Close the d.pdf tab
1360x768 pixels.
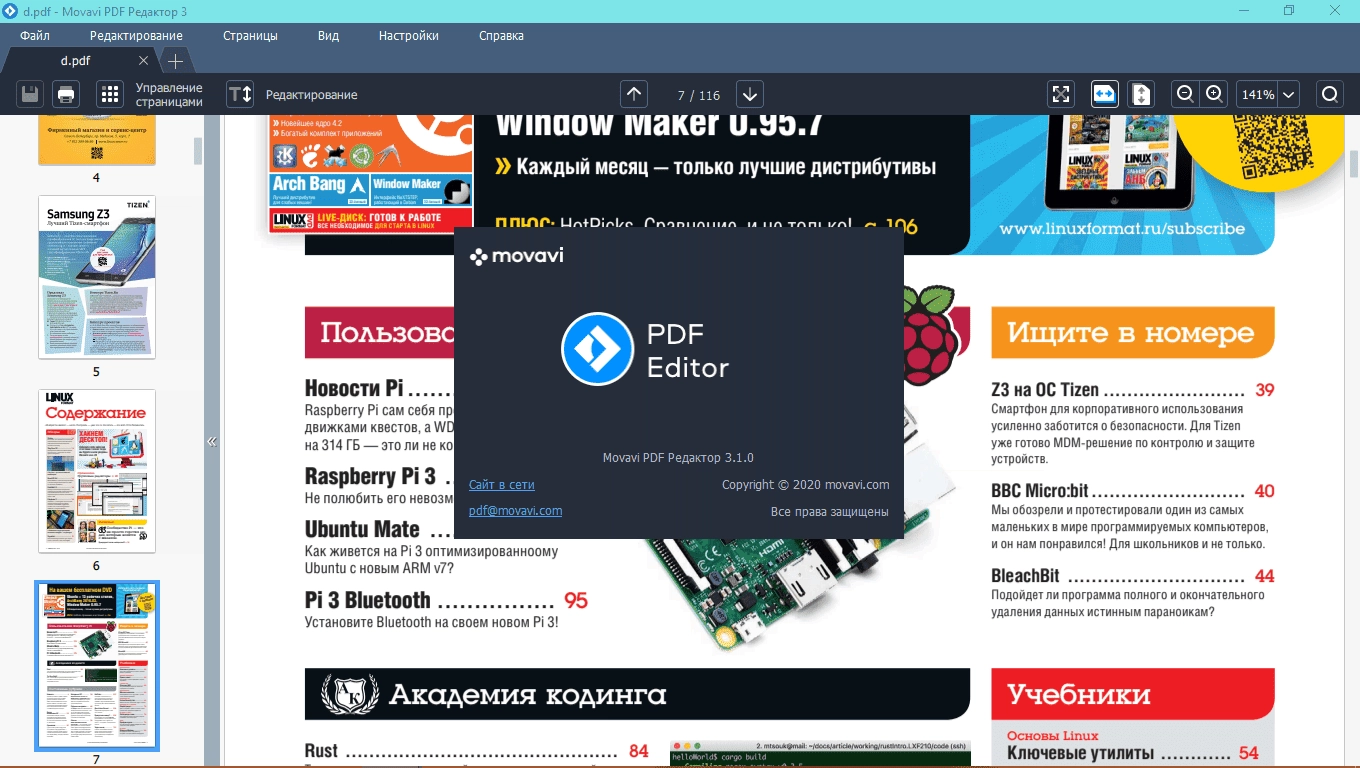pos(143,61)
